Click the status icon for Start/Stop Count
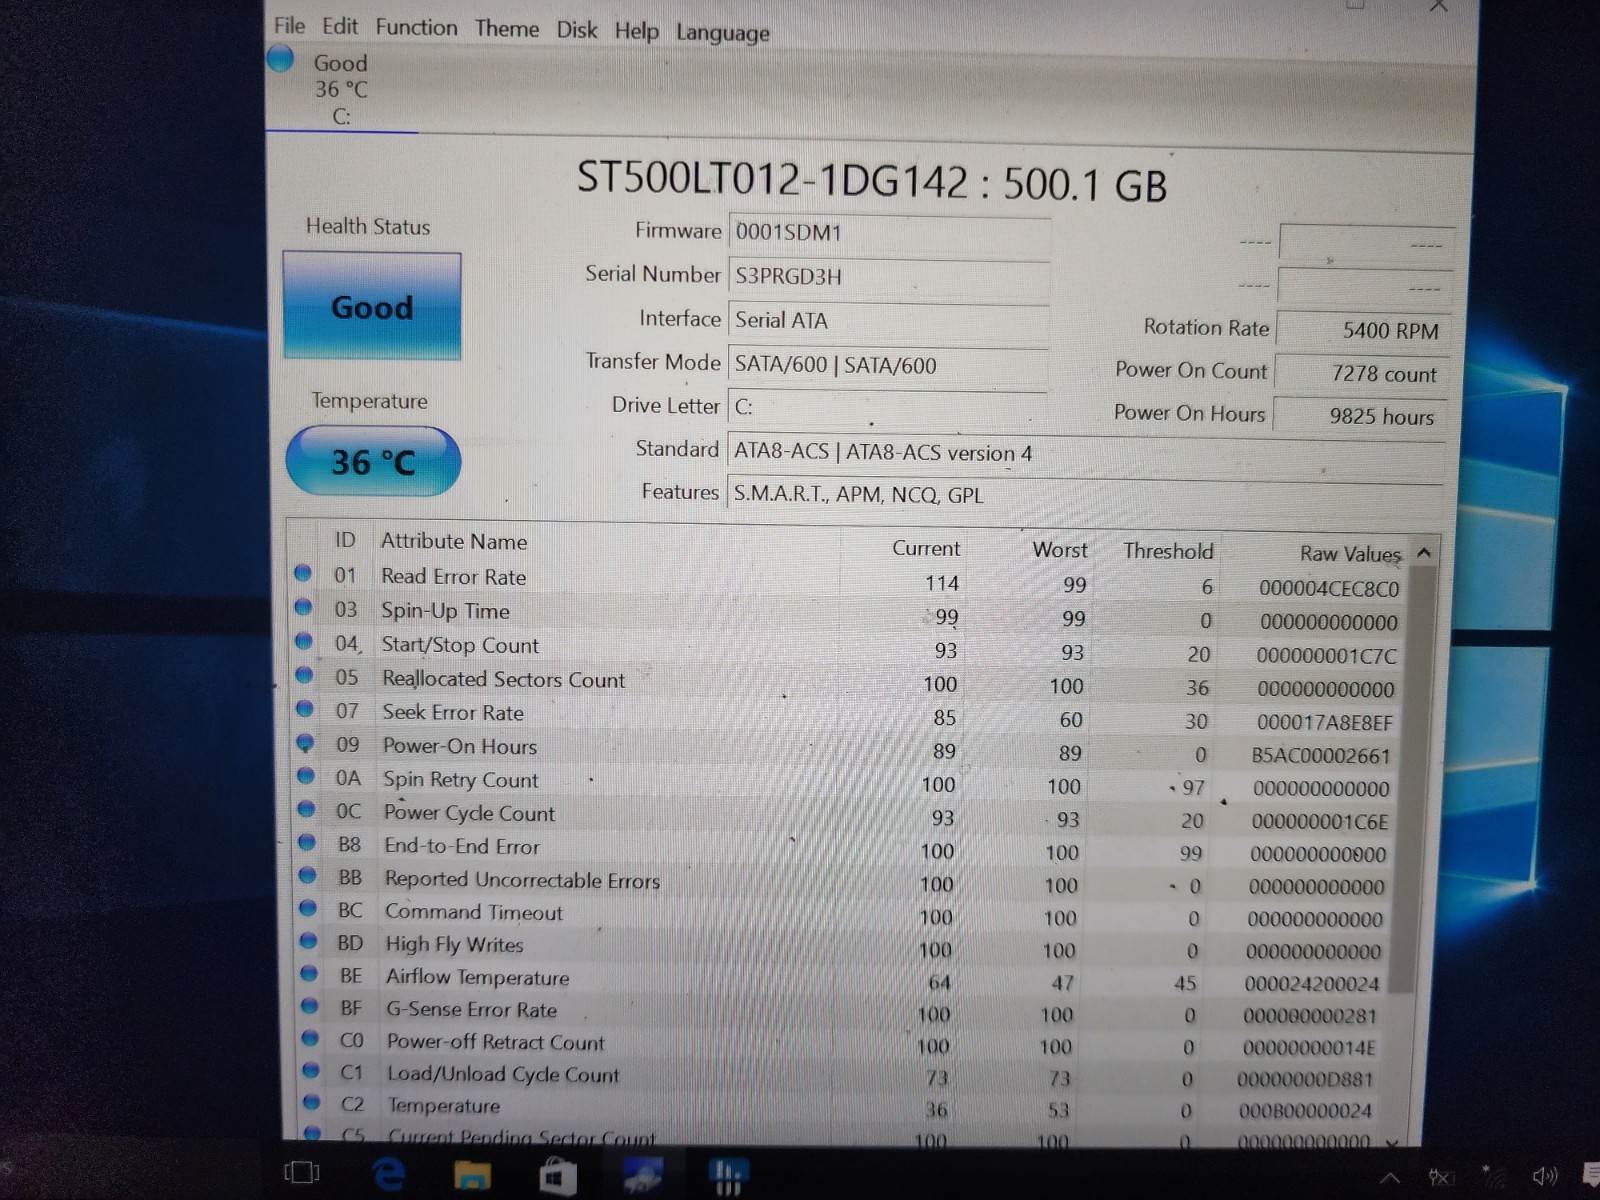 click(304, 641)
